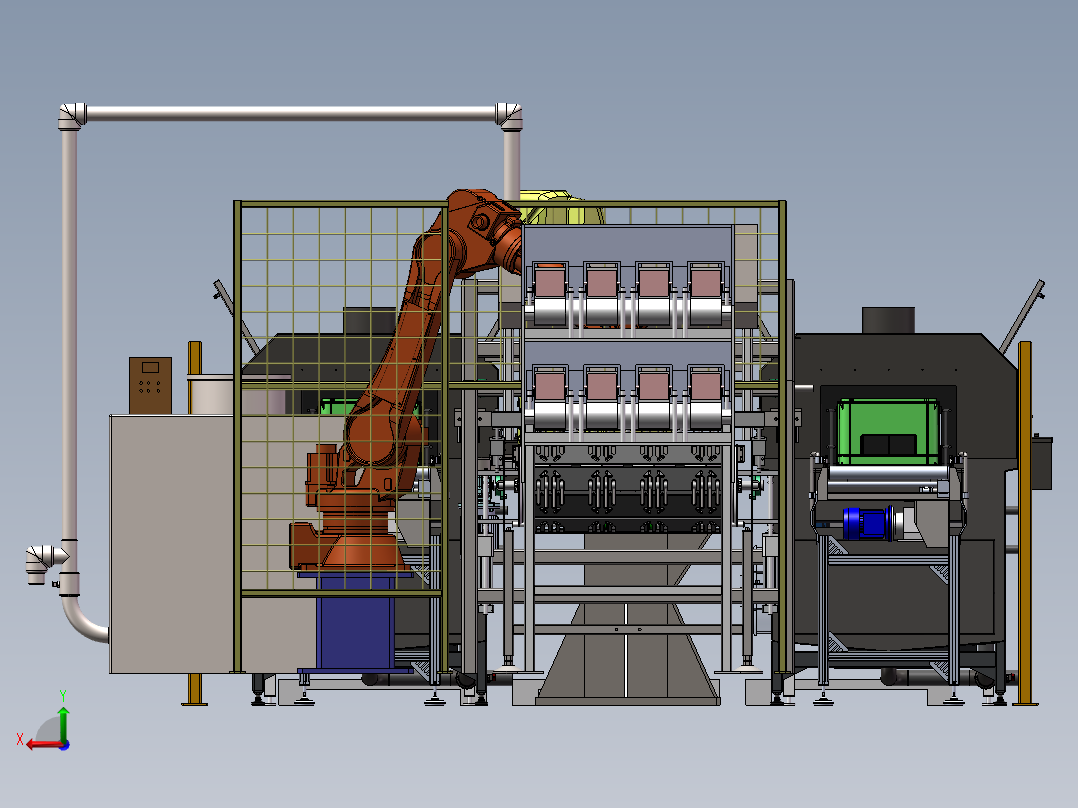The height and width of the screenshot is (808, 1078).
Task: Select the long horizontal pipe at the top
Action: [x=291, y=113]
